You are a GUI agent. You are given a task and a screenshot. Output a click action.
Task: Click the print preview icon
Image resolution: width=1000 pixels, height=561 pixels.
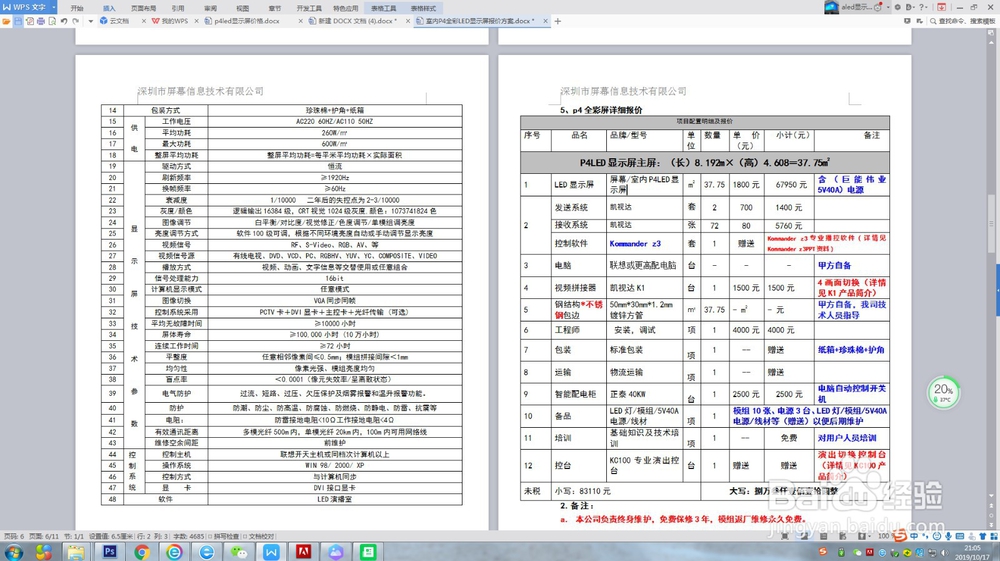[52, 21]
